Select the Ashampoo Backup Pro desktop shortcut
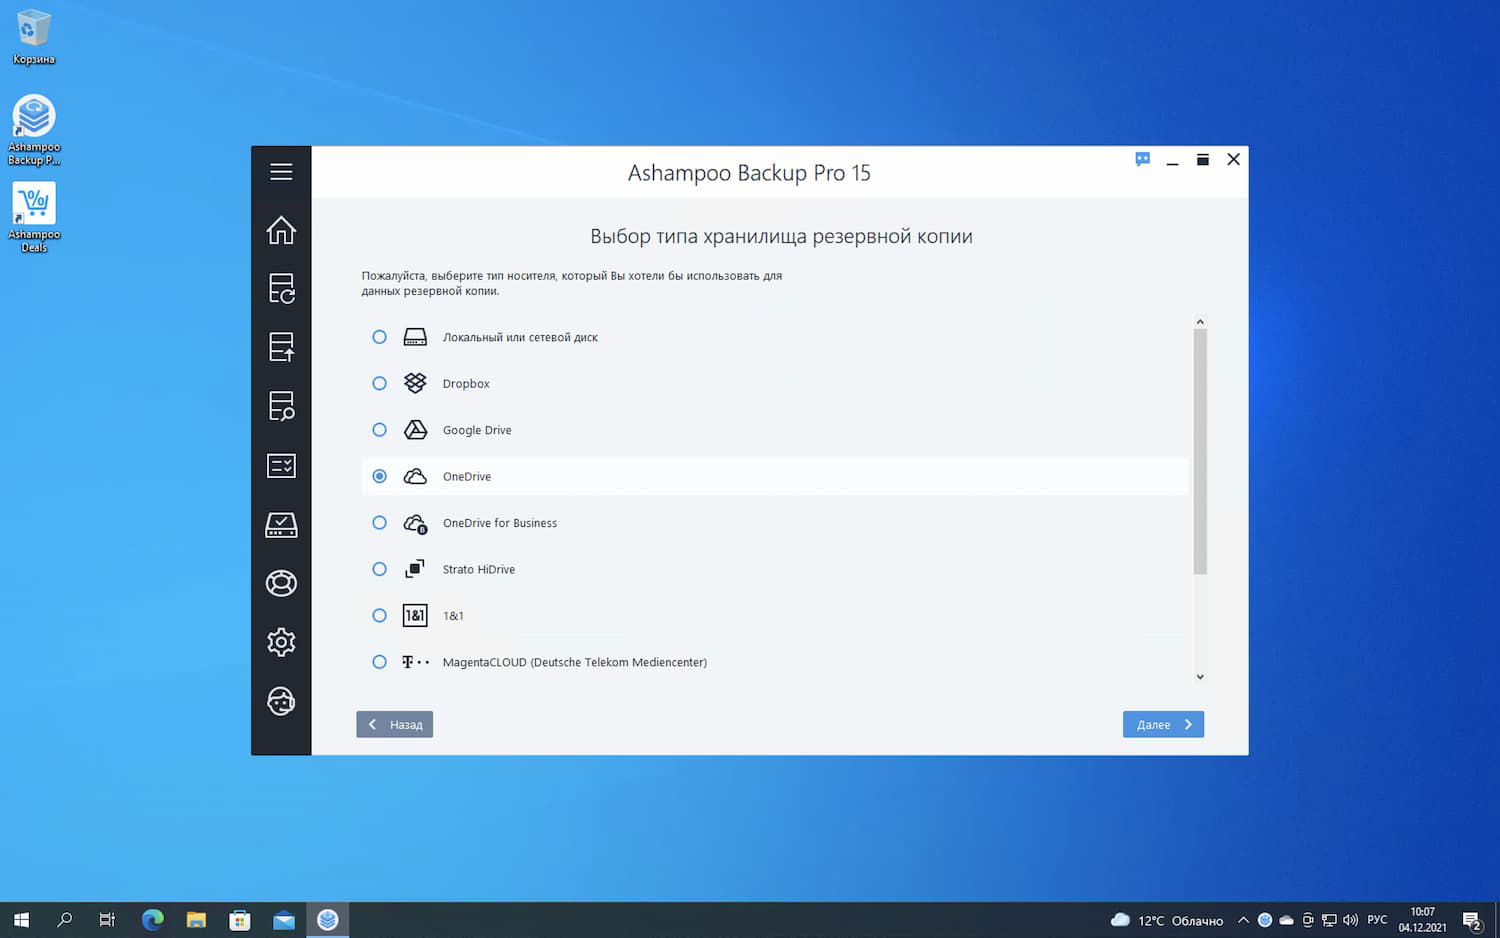Screen dimensions: 1500x938 (34, 130)
